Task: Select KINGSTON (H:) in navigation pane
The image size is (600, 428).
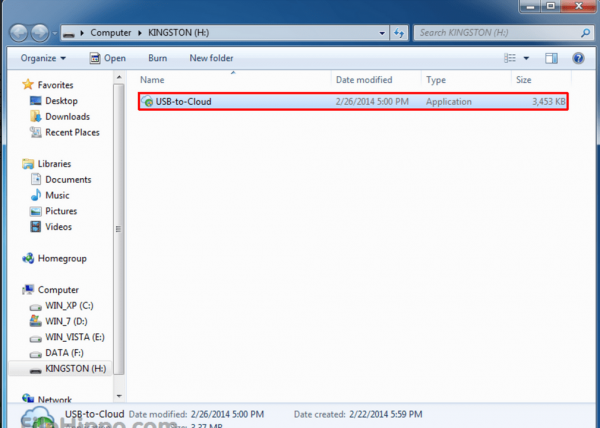Action: click(x=75, y=368)
